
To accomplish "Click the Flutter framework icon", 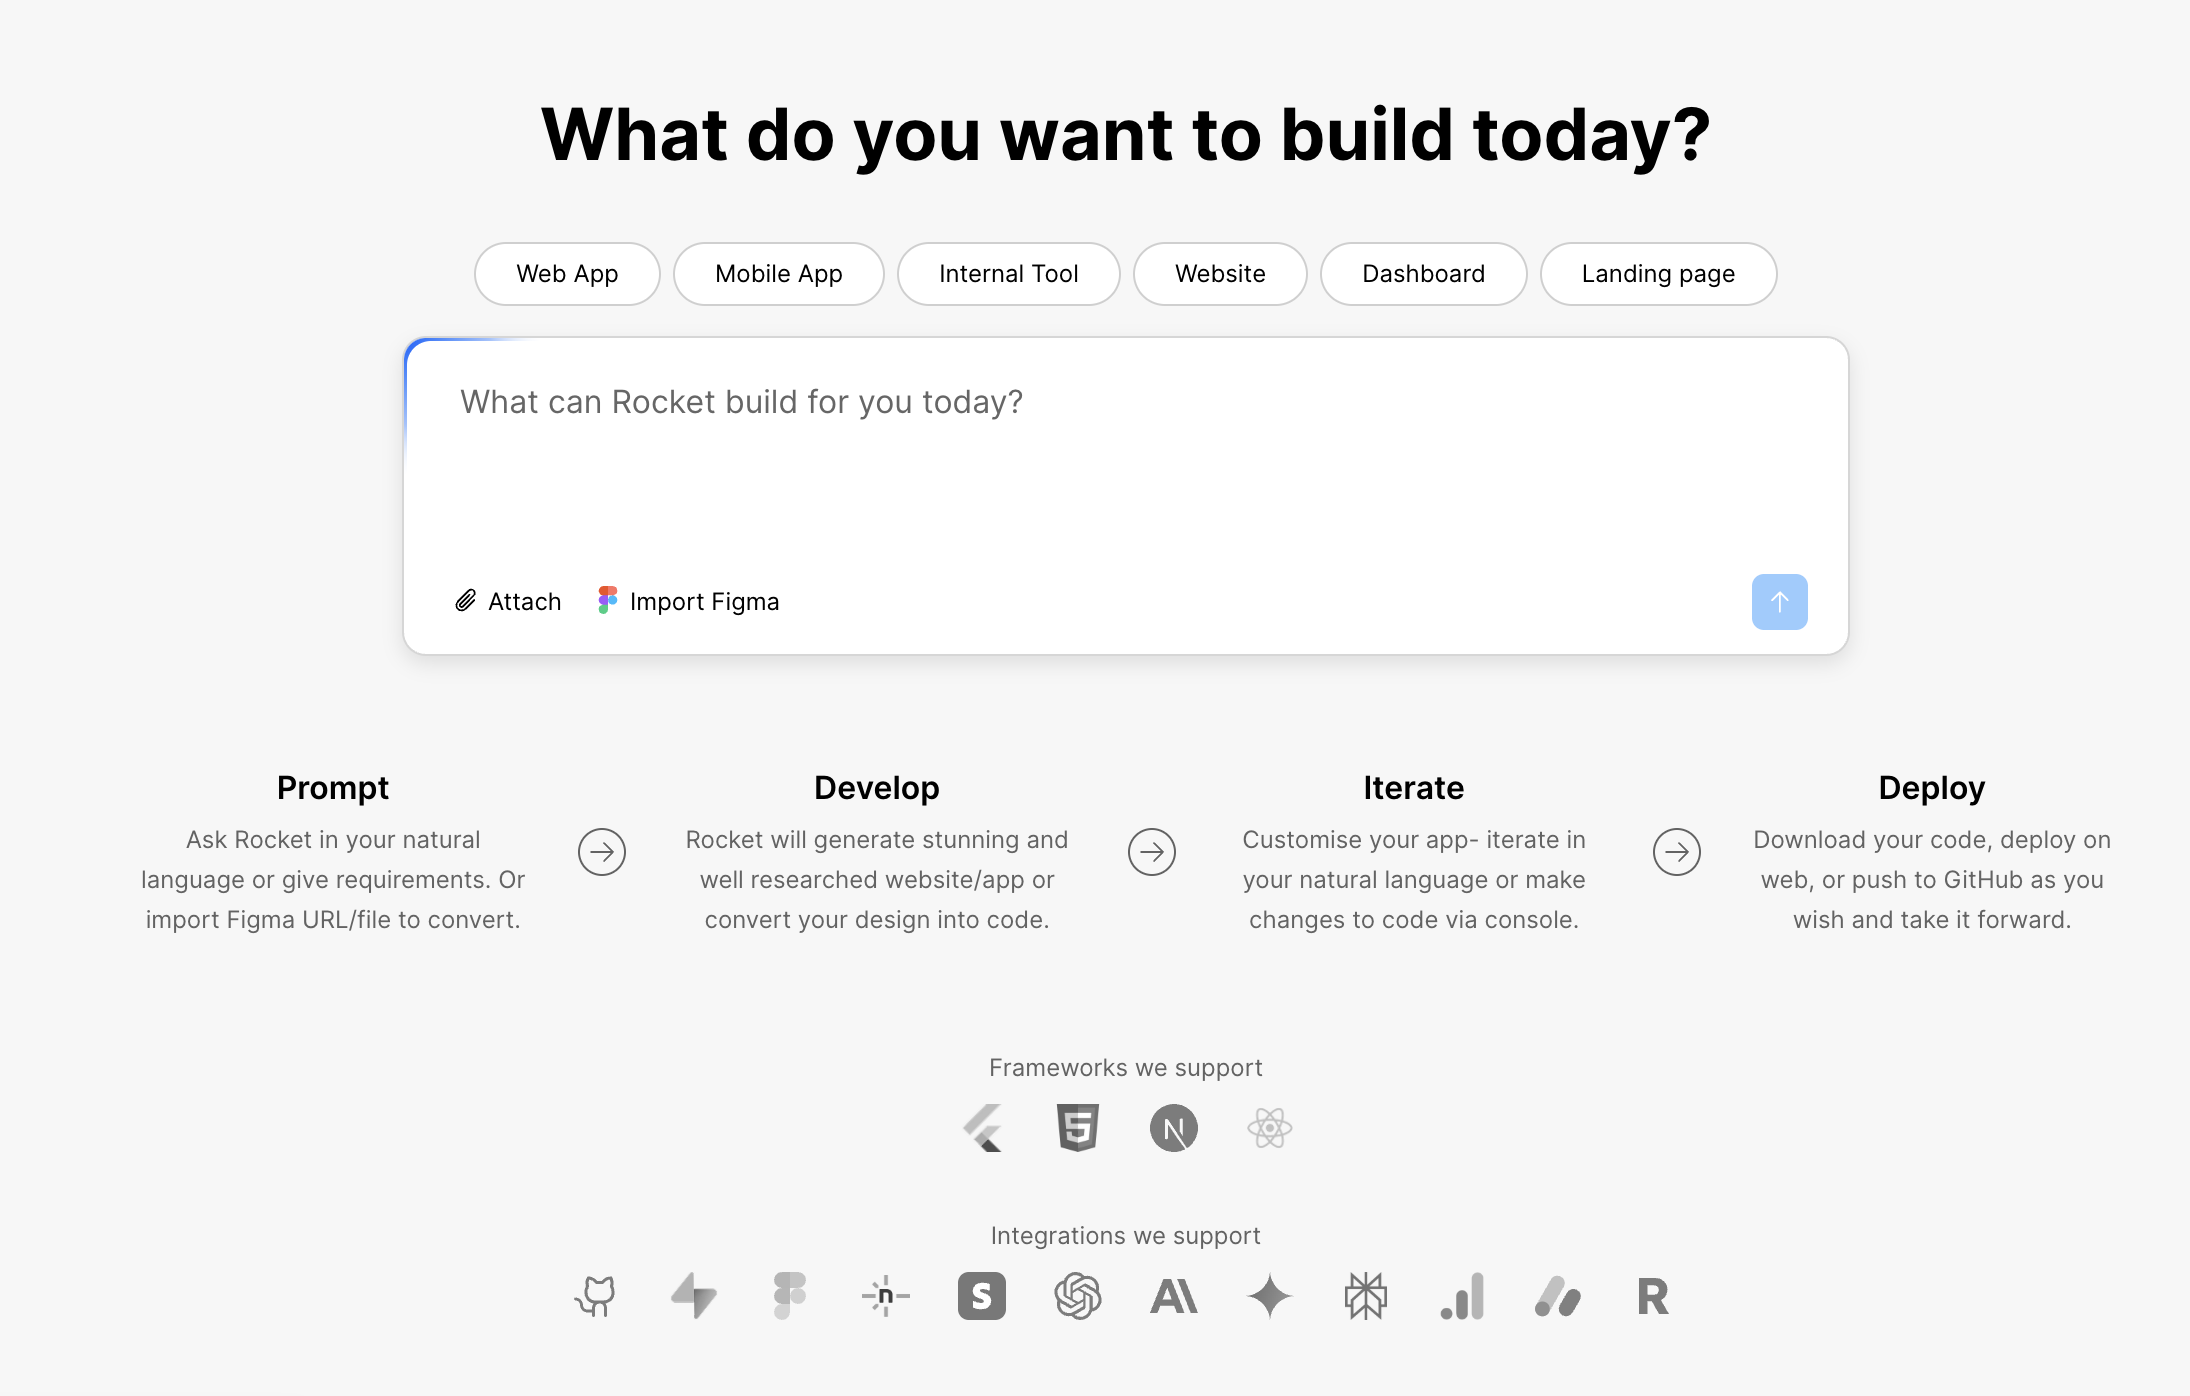I will point(983,1128).
